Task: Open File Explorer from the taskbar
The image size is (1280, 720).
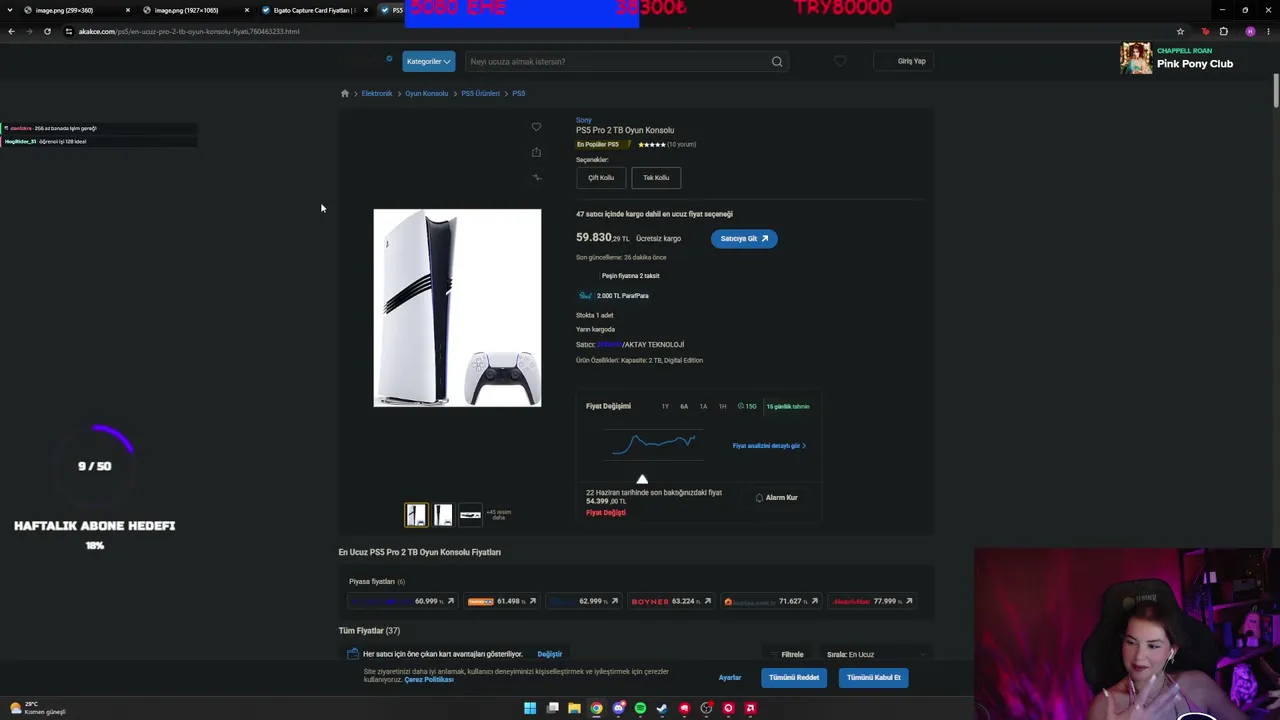Action: [x=574, y=708]
